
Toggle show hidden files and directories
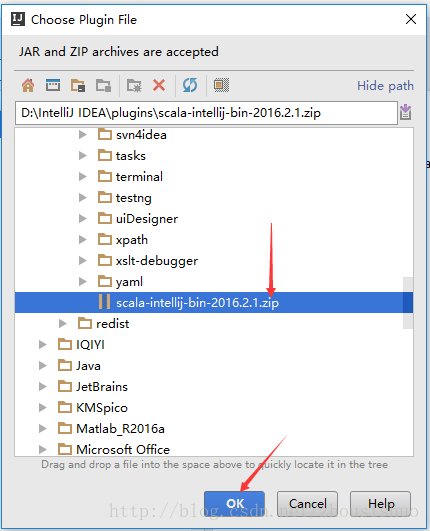[221, 85]
